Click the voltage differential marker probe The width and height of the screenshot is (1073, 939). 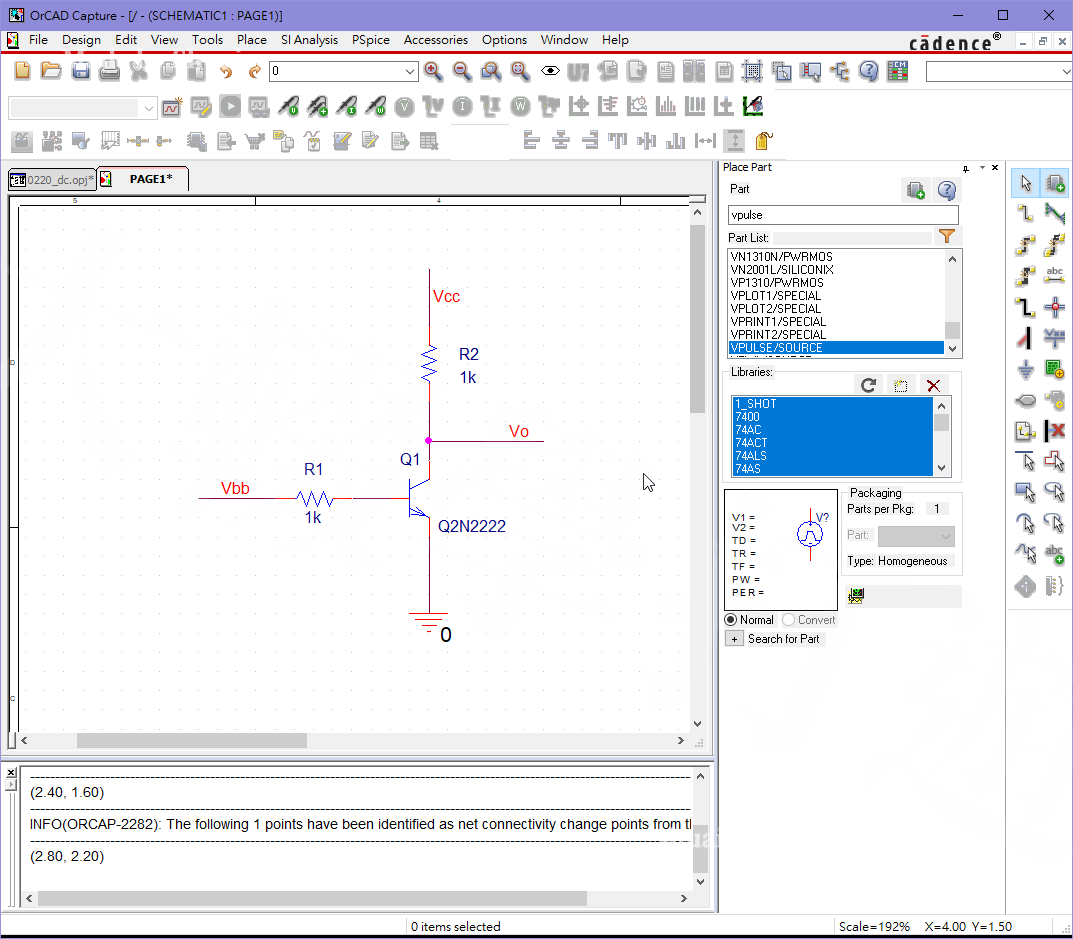(x=318, y=107)
